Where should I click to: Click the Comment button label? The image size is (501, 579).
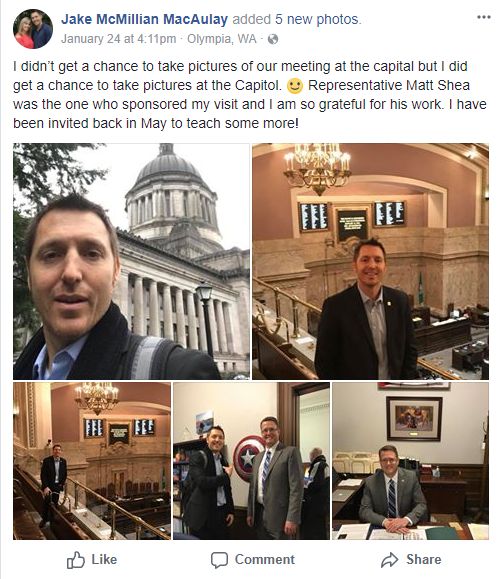coord(265,559)
